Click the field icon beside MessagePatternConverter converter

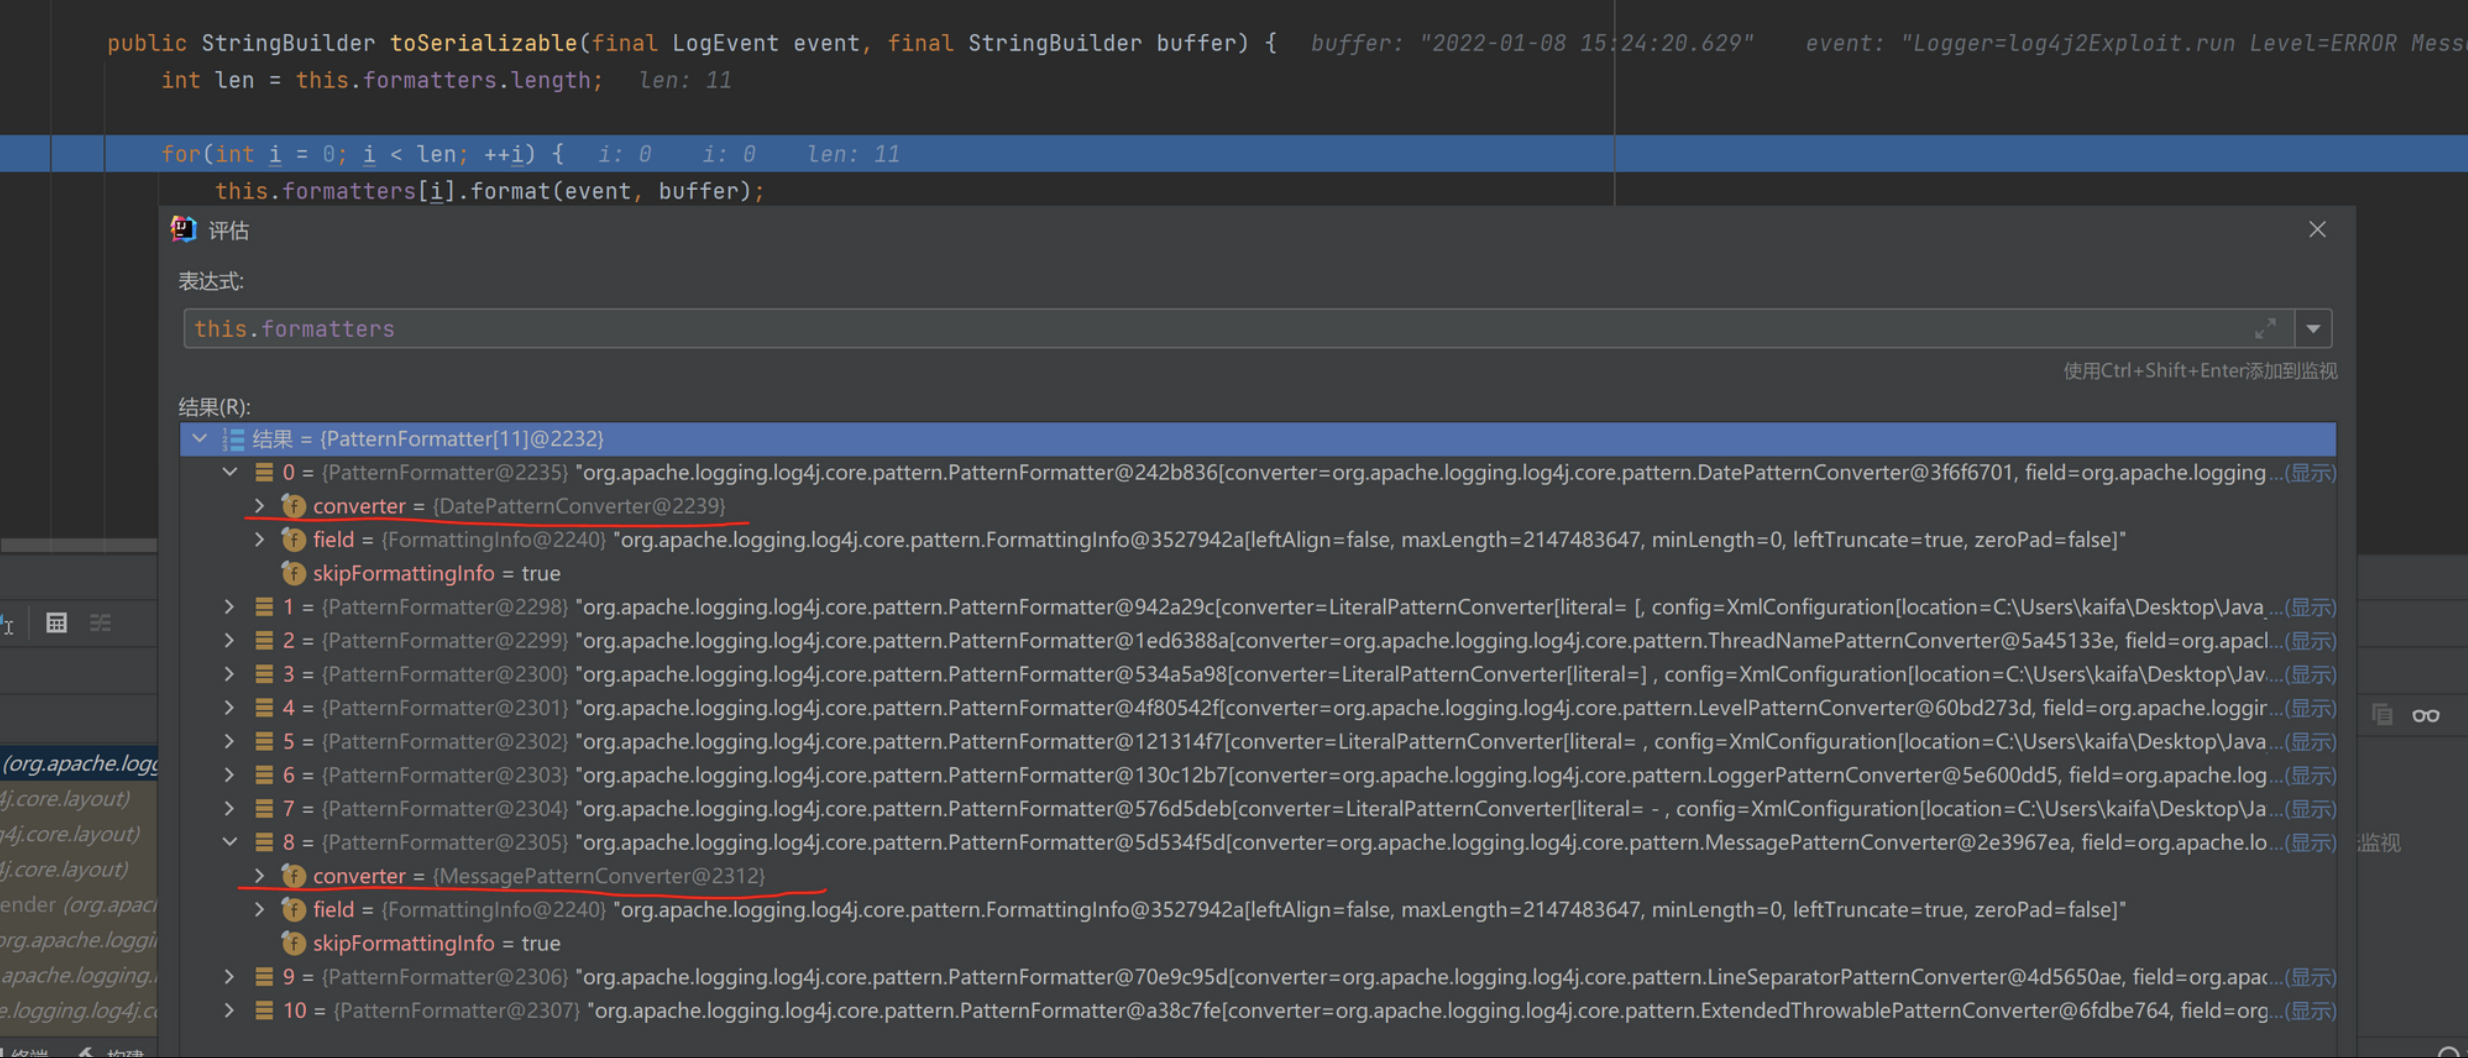tap(293, 876)
